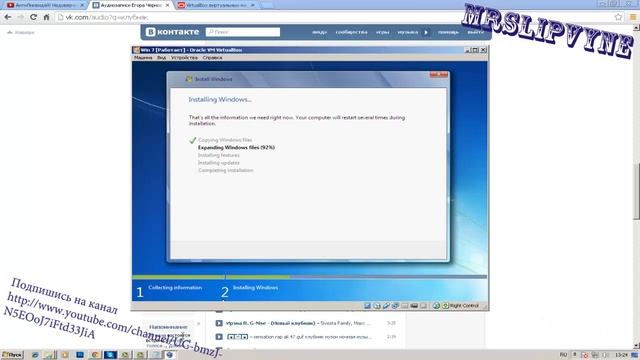Click the 'Installing Windows' stage label at bottom
This screenshot has width=640, height=360.
[x=256, y=287]
